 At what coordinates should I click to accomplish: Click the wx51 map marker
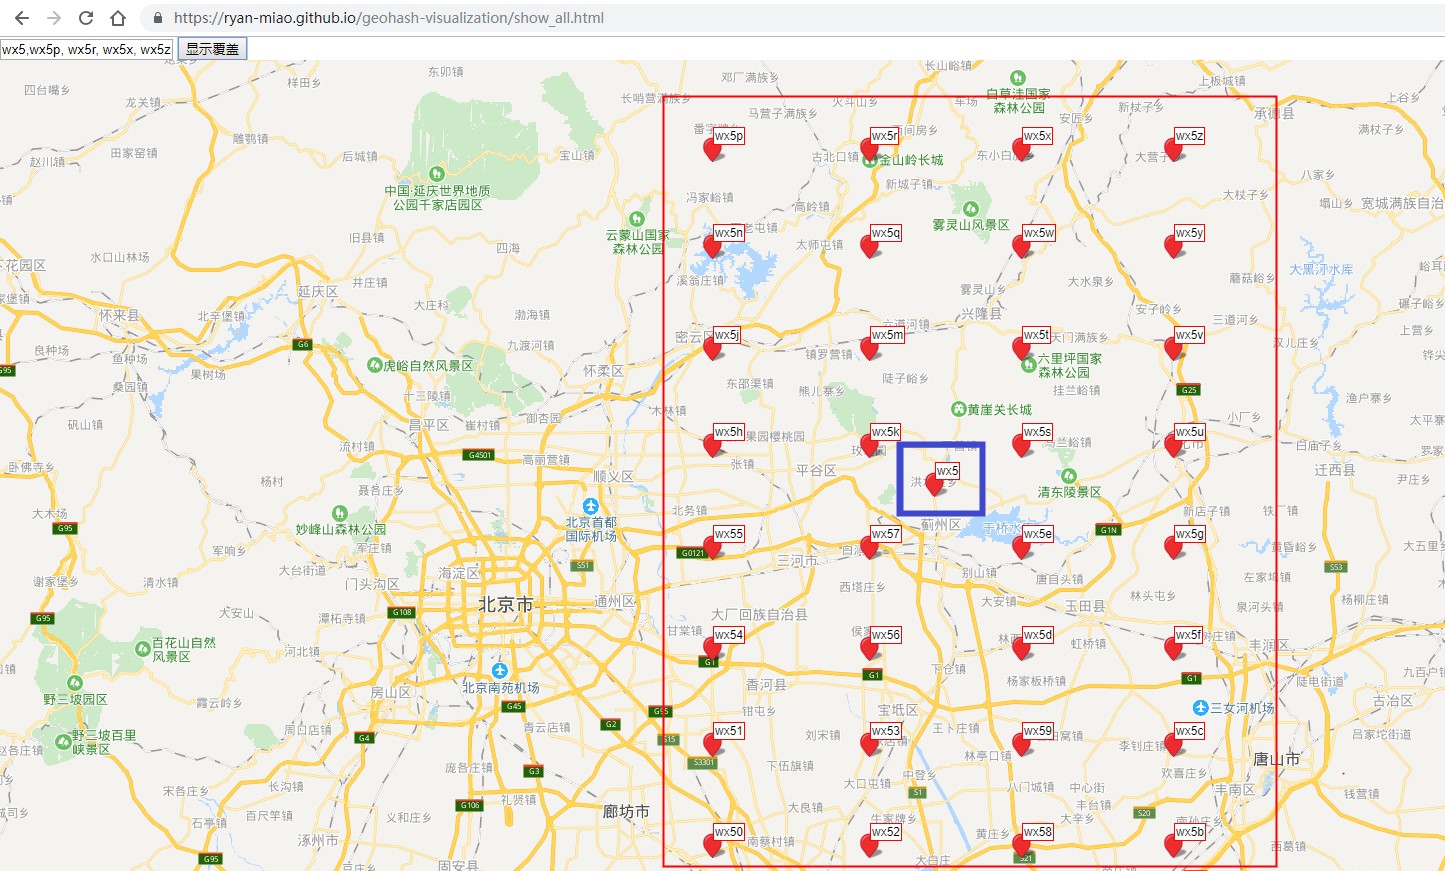713,745
